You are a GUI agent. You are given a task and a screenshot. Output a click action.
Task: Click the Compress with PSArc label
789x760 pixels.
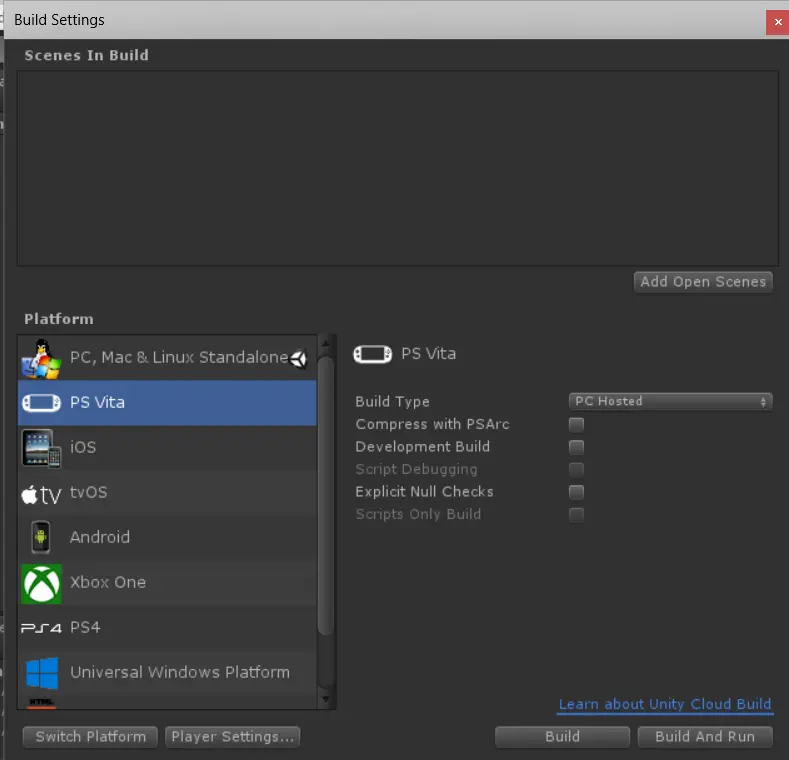[432, 424]
